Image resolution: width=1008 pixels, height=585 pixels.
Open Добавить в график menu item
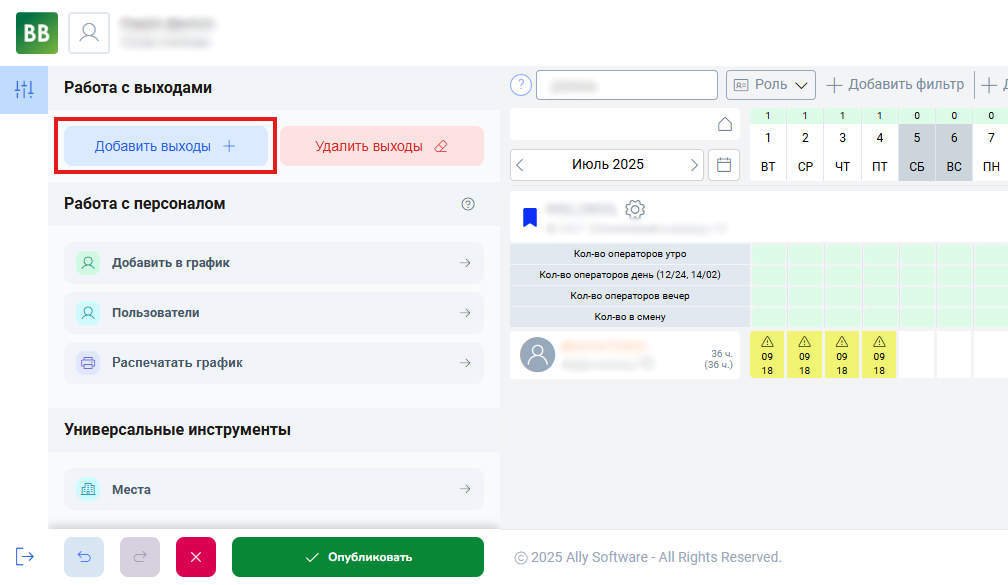[x=274, y=263]
